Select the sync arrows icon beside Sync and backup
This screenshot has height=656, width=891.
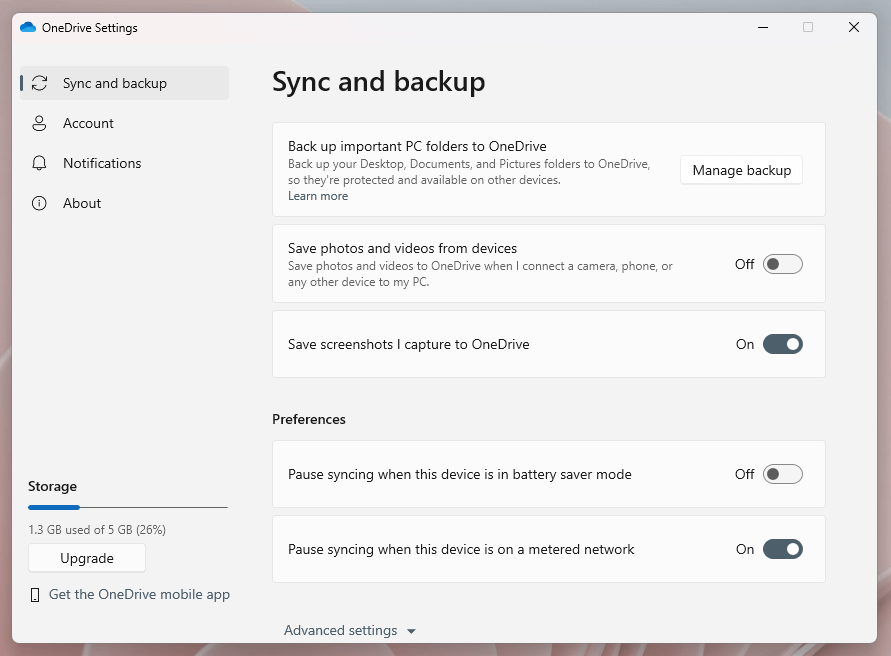(39, 83)
